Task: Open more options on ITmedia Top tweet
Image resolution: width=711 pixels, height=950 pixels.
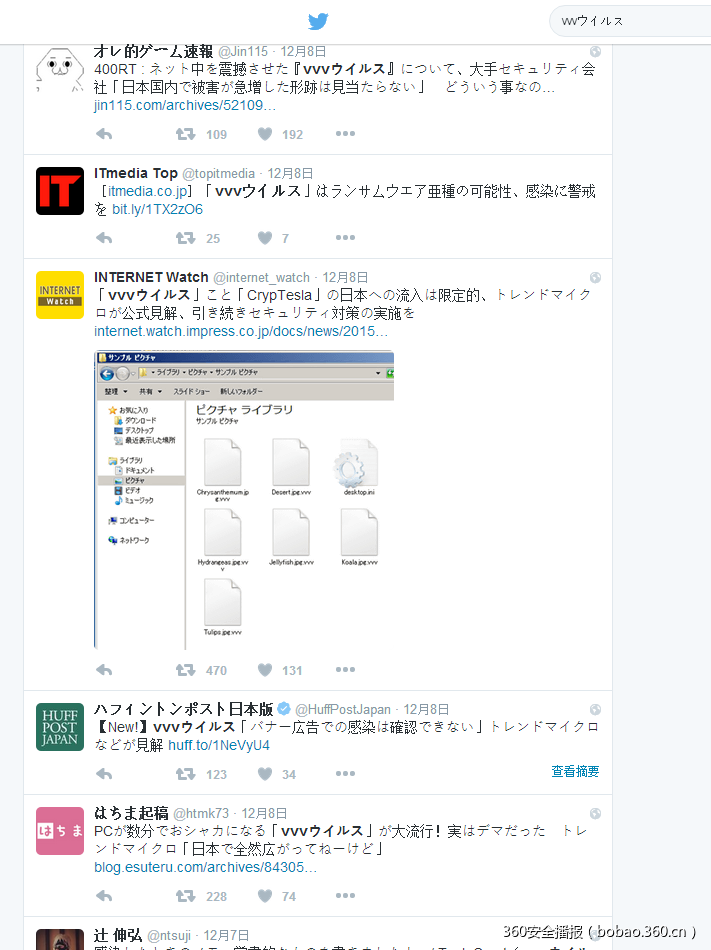Action: [345, 238]
